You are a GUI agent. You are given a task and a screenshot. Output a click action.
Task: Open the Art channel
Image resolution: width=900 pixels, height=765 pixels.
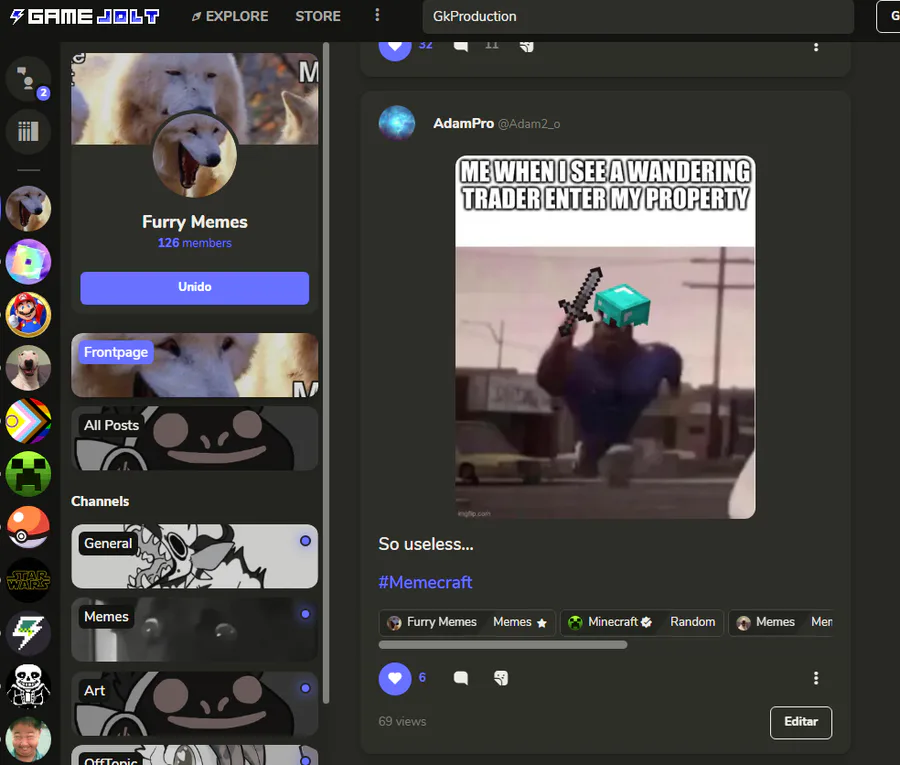pos(195,704)
